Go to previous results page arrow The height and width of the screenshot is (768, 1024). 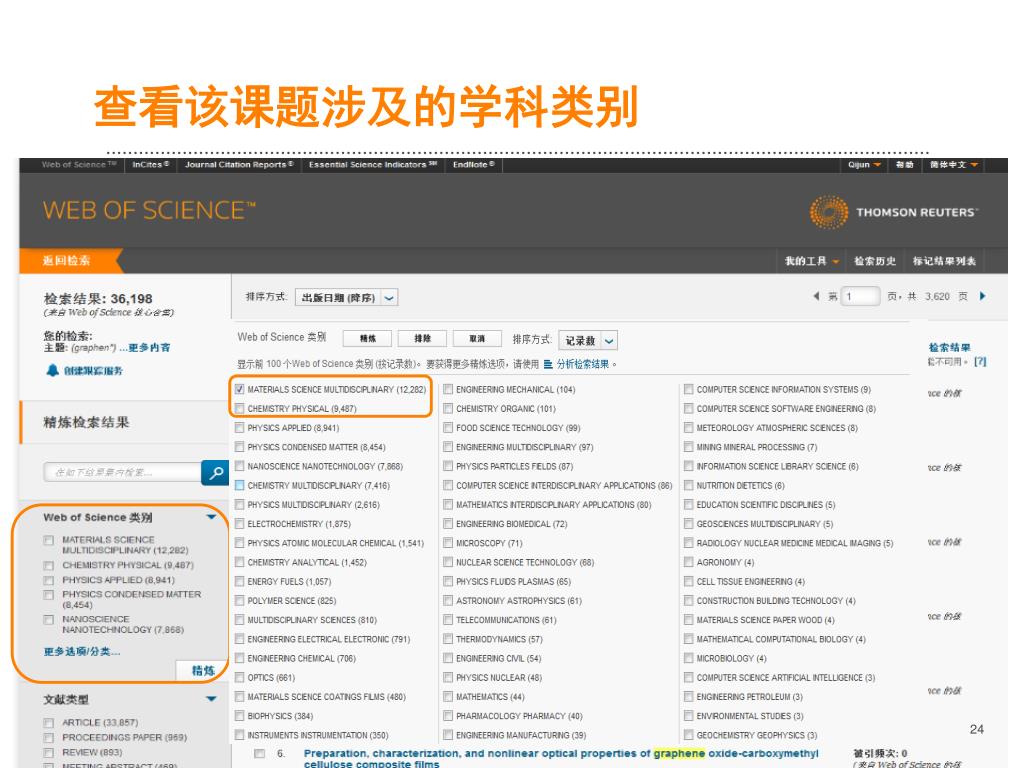click(816, 296)
